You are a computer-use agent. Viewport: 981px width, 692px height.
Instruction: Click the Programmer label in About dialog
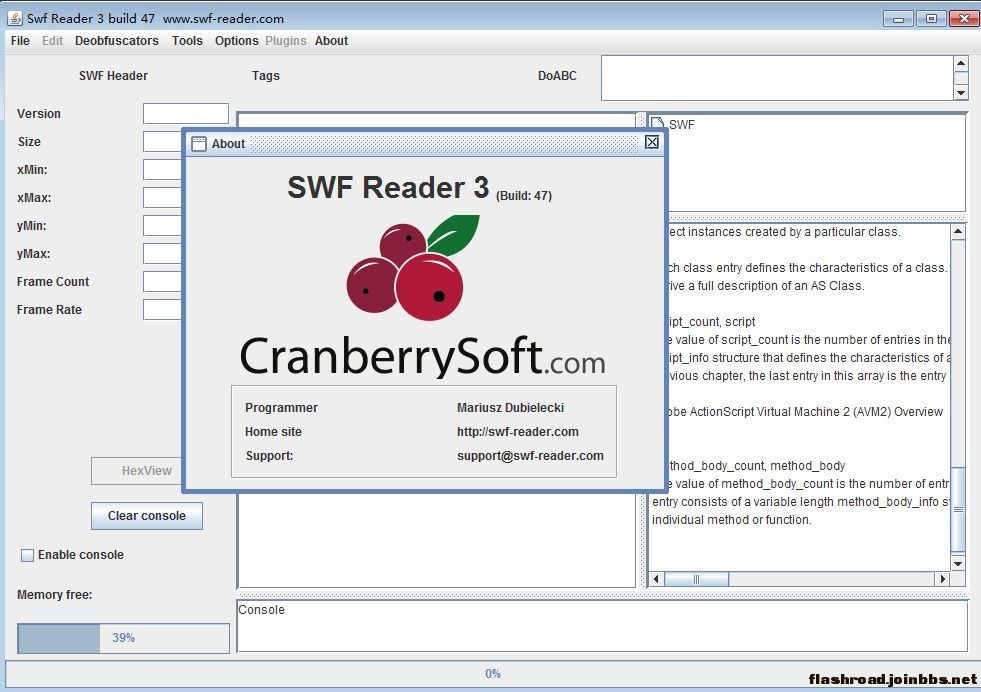click(282, 408)
